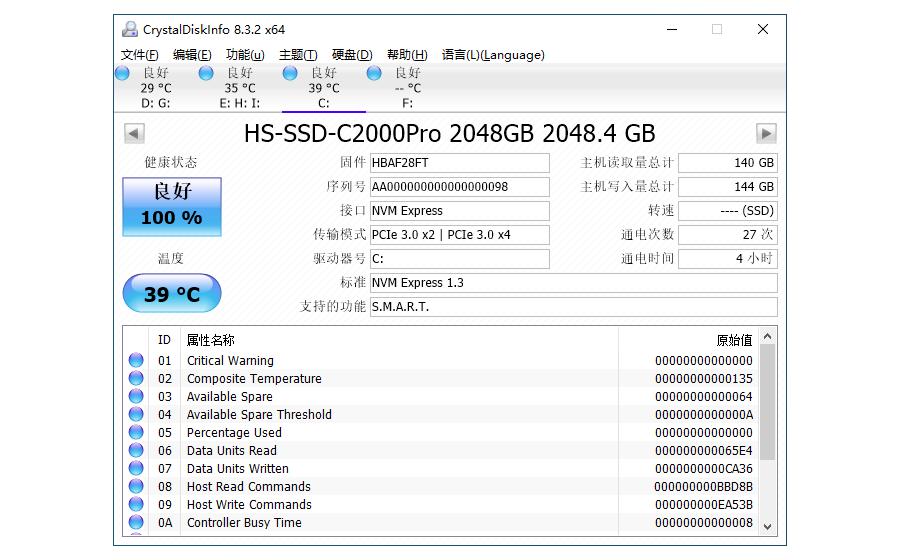This screenshot has height=560, width=900.
Task: Click raw value 00000000000135
Action: pyautogui.click(x=704, y=379)
